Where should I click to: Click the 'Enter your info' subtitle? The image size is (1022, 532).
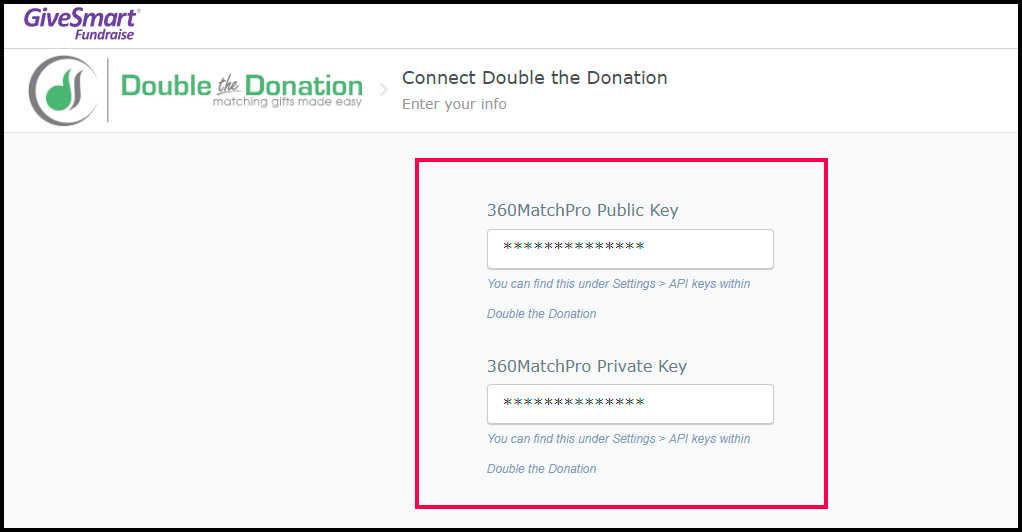click(454, 104)
